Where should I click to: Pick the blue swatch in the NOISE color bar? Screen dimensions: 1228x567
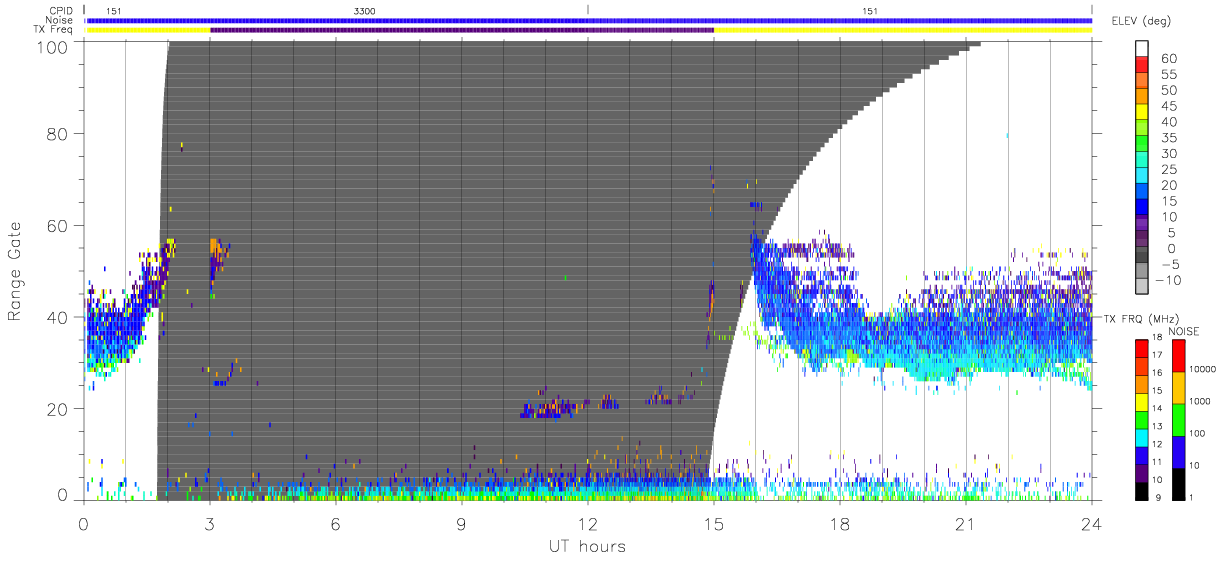(1180, 450)
